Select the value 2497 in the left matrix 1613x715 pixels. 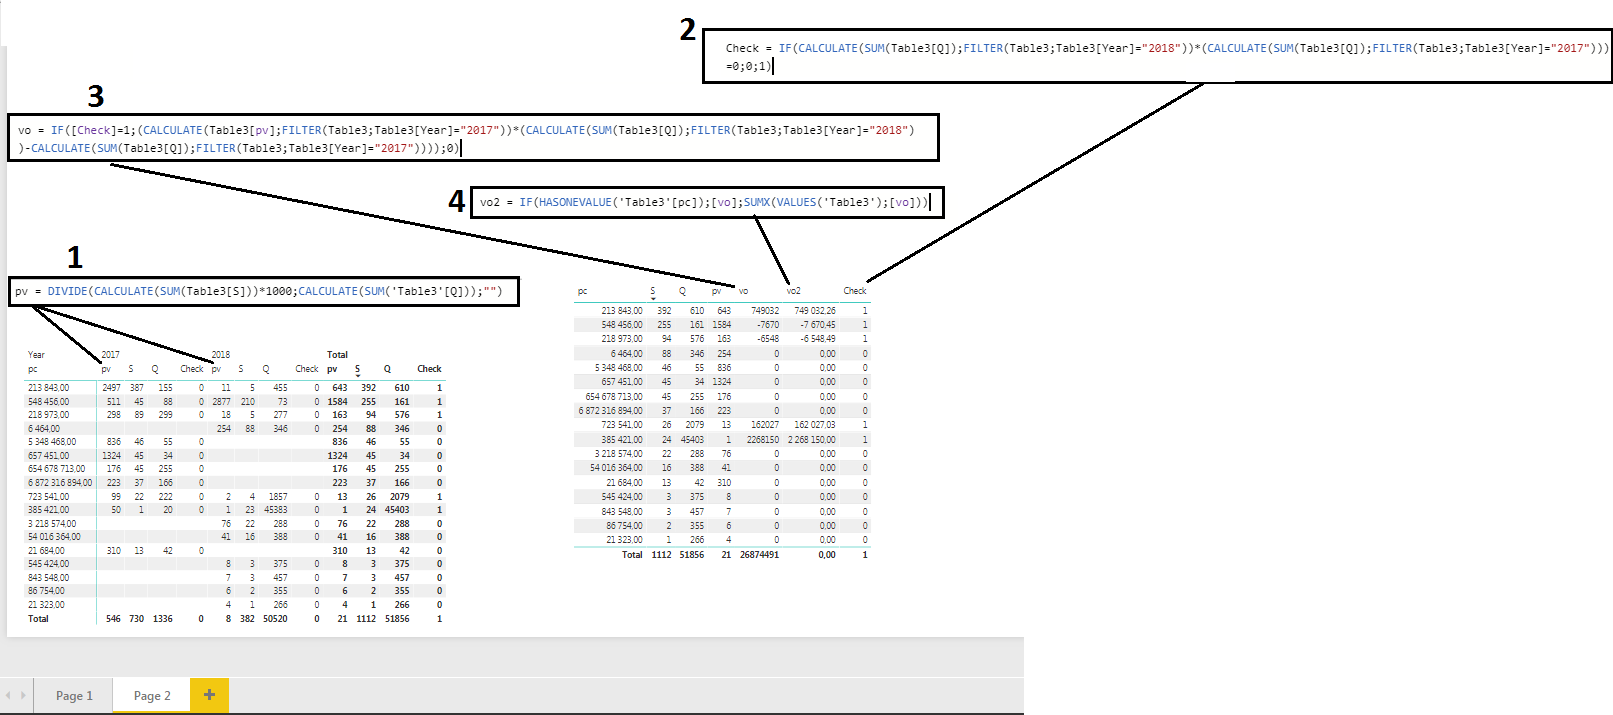[111, 388]
